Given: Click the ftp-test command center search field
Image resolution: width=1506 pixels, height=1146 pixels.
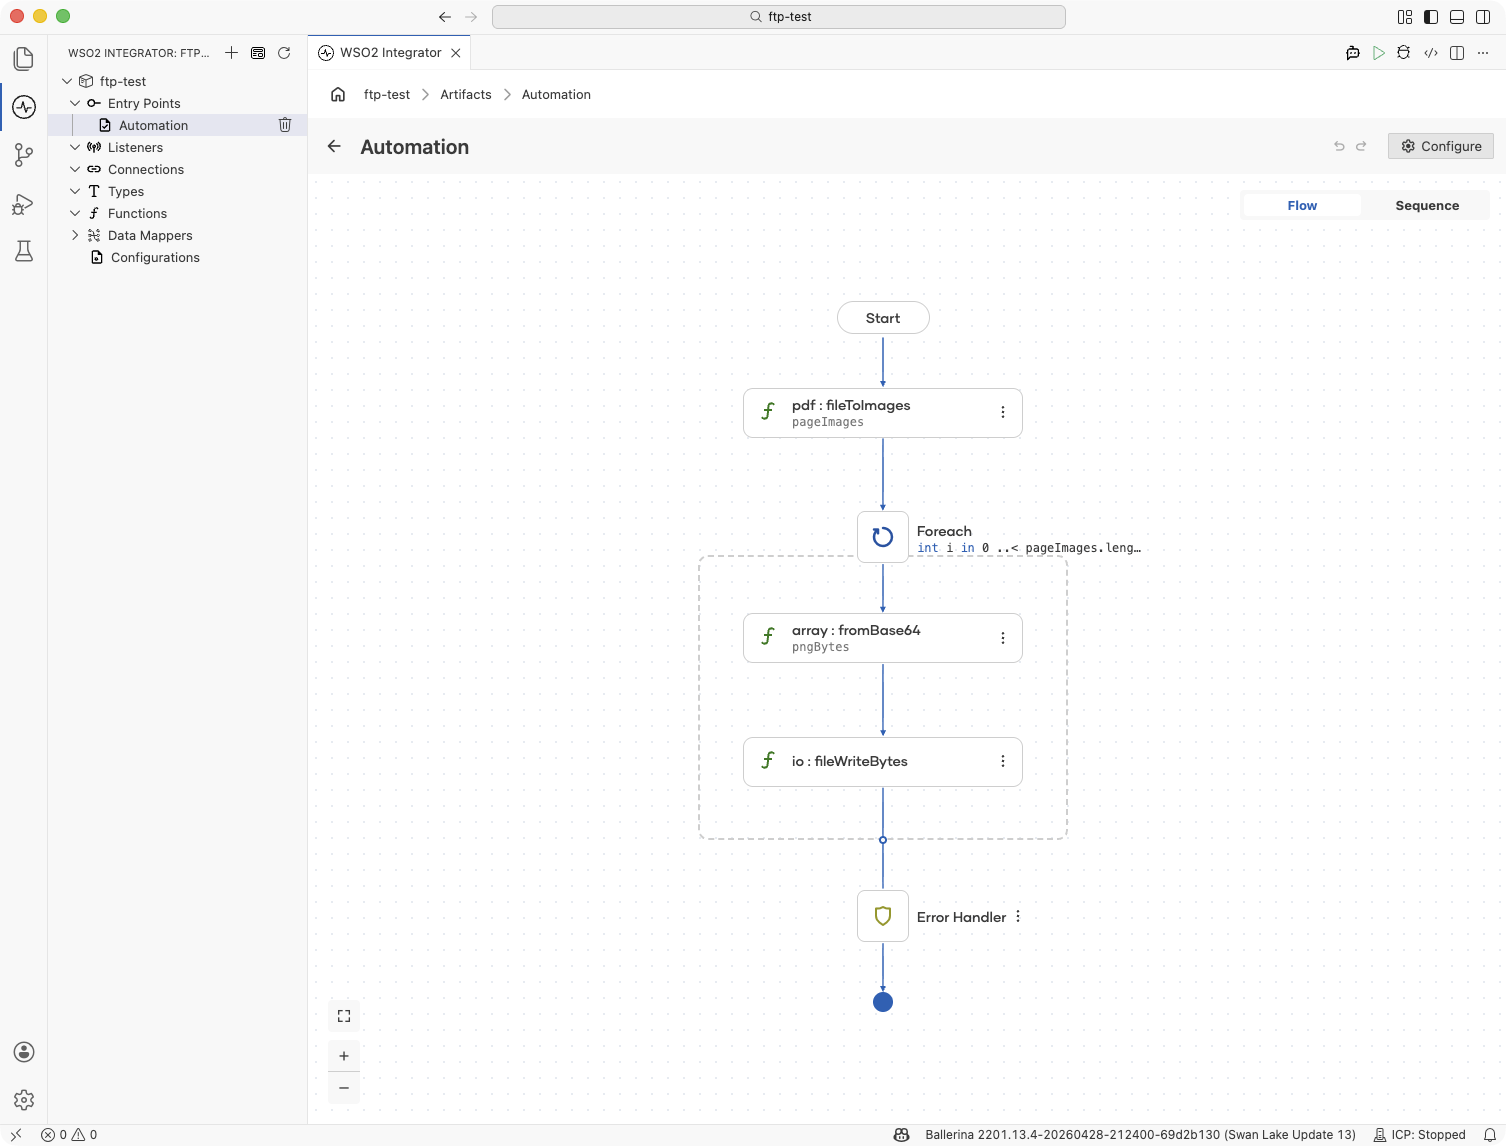Looking at the screenshot, I should point(779,17).
